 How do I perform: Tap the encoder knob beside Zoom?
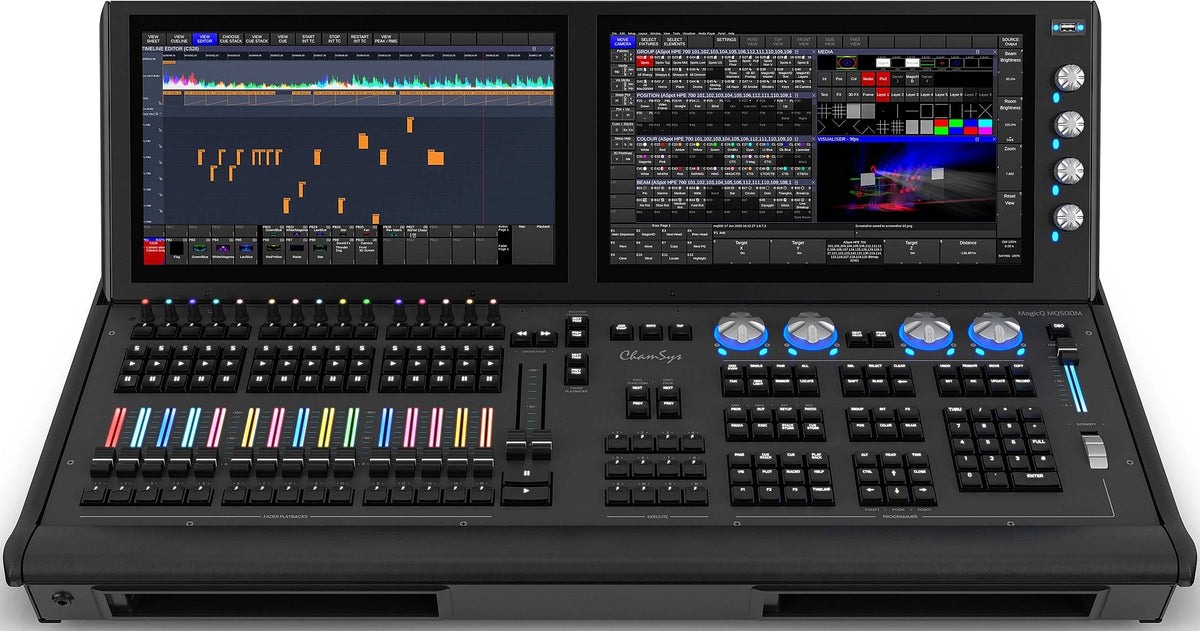[1068, 169]
